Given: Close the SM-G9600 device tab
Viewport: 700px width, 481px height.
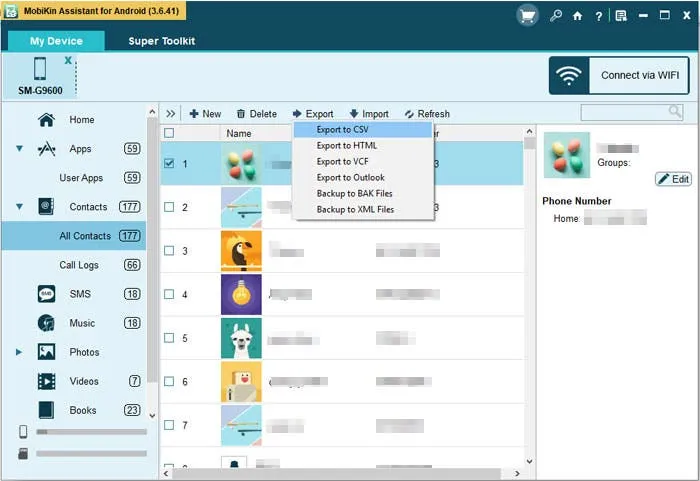Looking at the screenshot, I should pos(68,60).
